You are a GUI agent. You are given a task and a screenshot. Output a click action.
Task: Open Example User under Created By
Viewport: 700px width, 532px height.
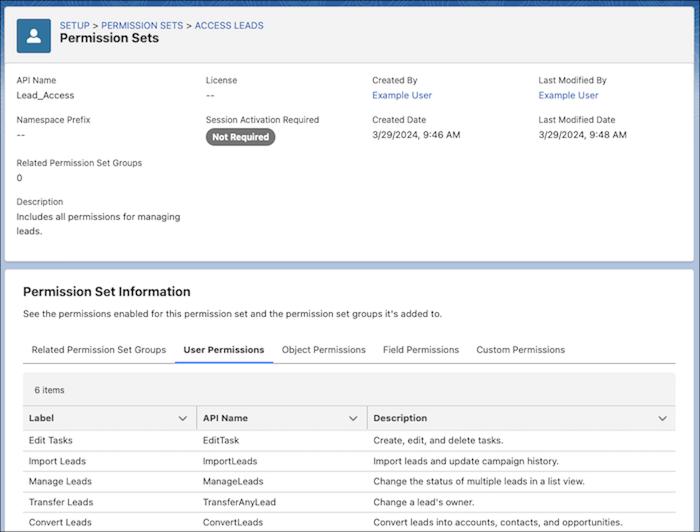point(402,96)
